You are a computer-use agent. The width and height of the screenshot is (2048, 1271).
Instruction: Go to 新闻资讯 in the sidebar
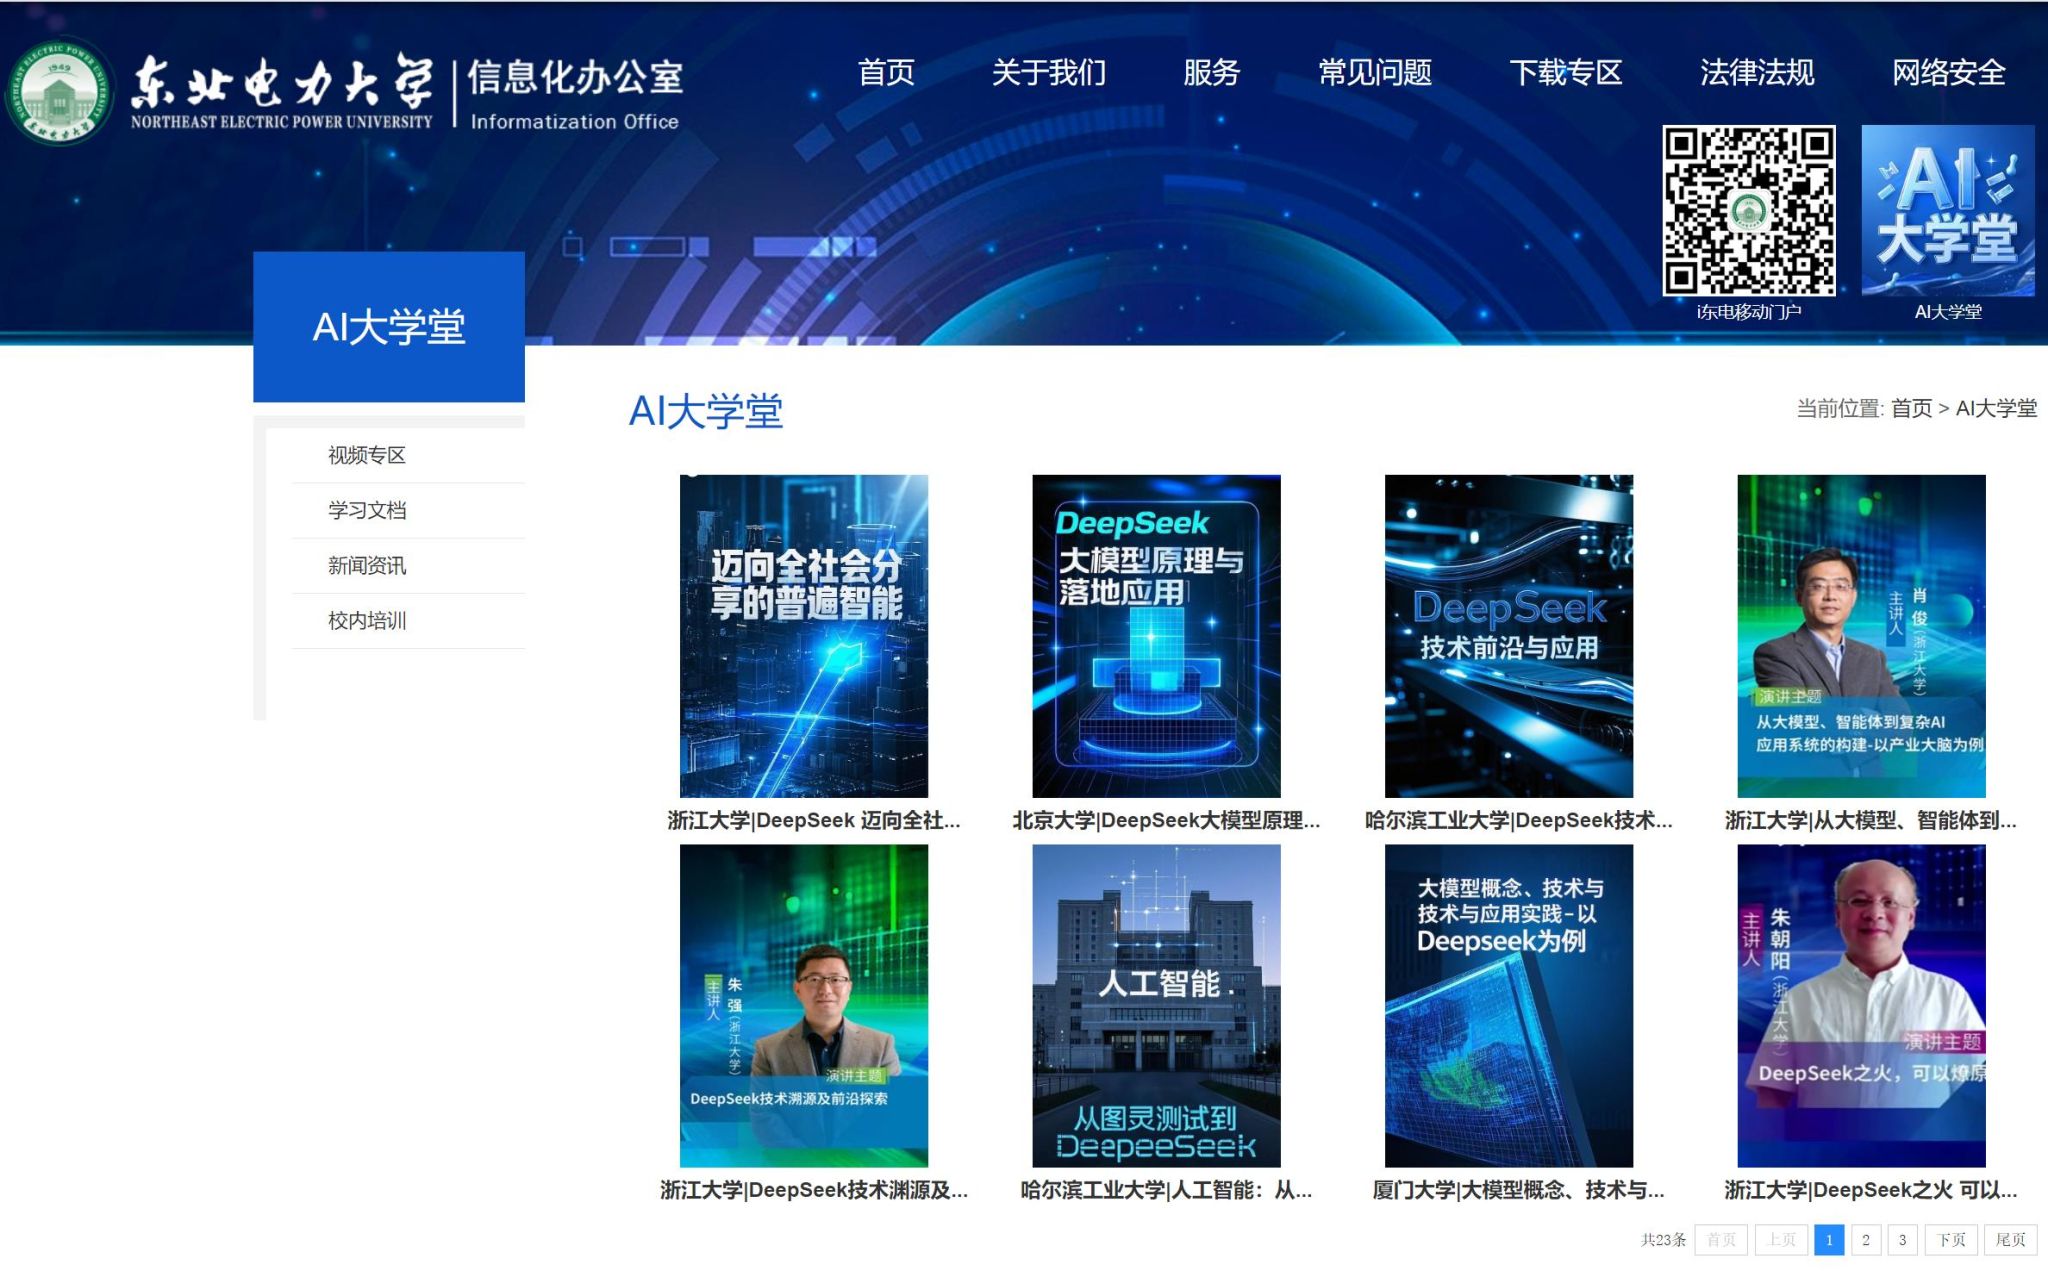(367, 565)
